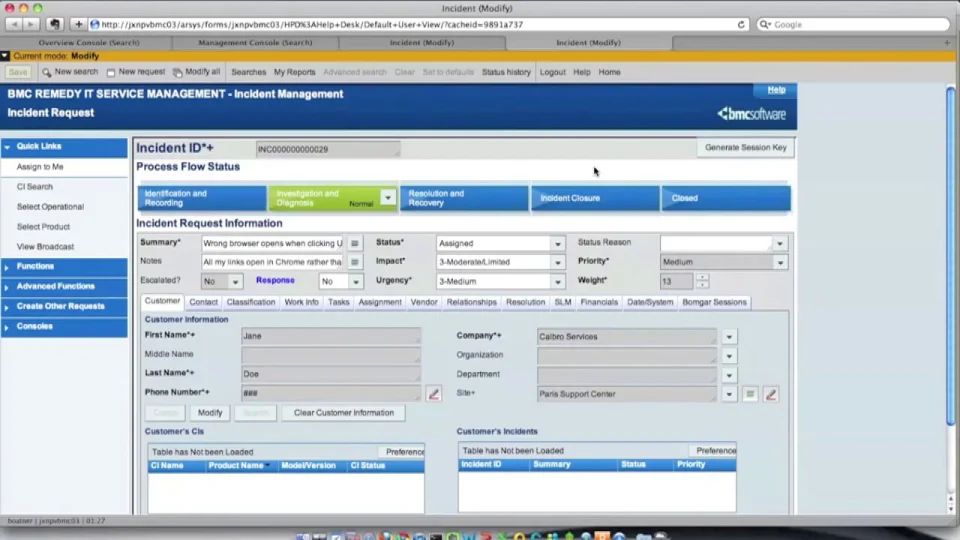Open the View Broadcast quick link
This screenshot has width=960, height=540.
click(x=45, y=247)
